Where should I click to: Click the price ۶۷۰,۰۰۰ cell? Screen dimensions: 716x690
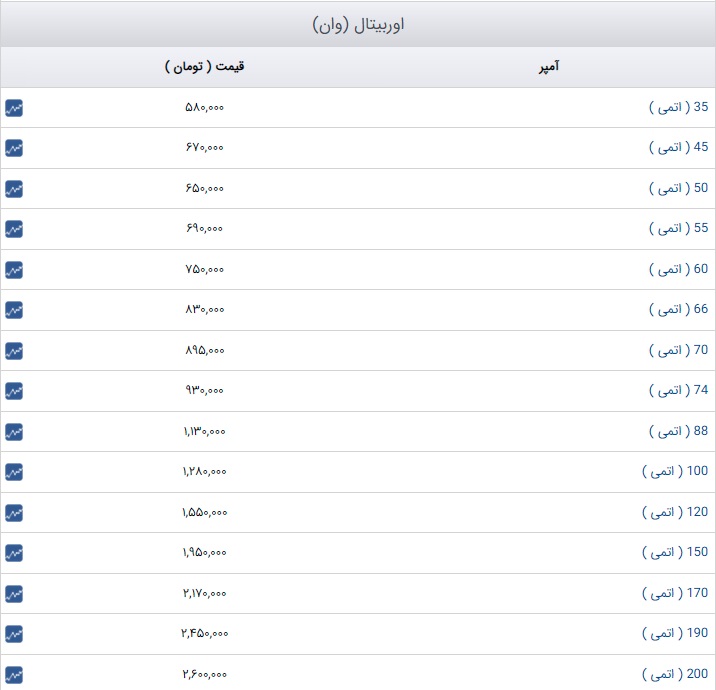click(205, 147)
